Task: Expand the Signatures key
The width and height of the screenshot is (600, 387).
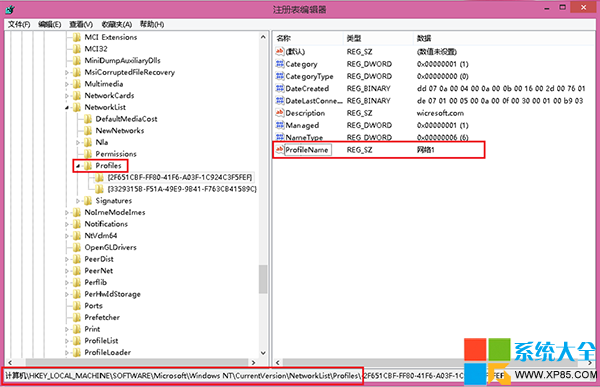Action: pos(78,201)
